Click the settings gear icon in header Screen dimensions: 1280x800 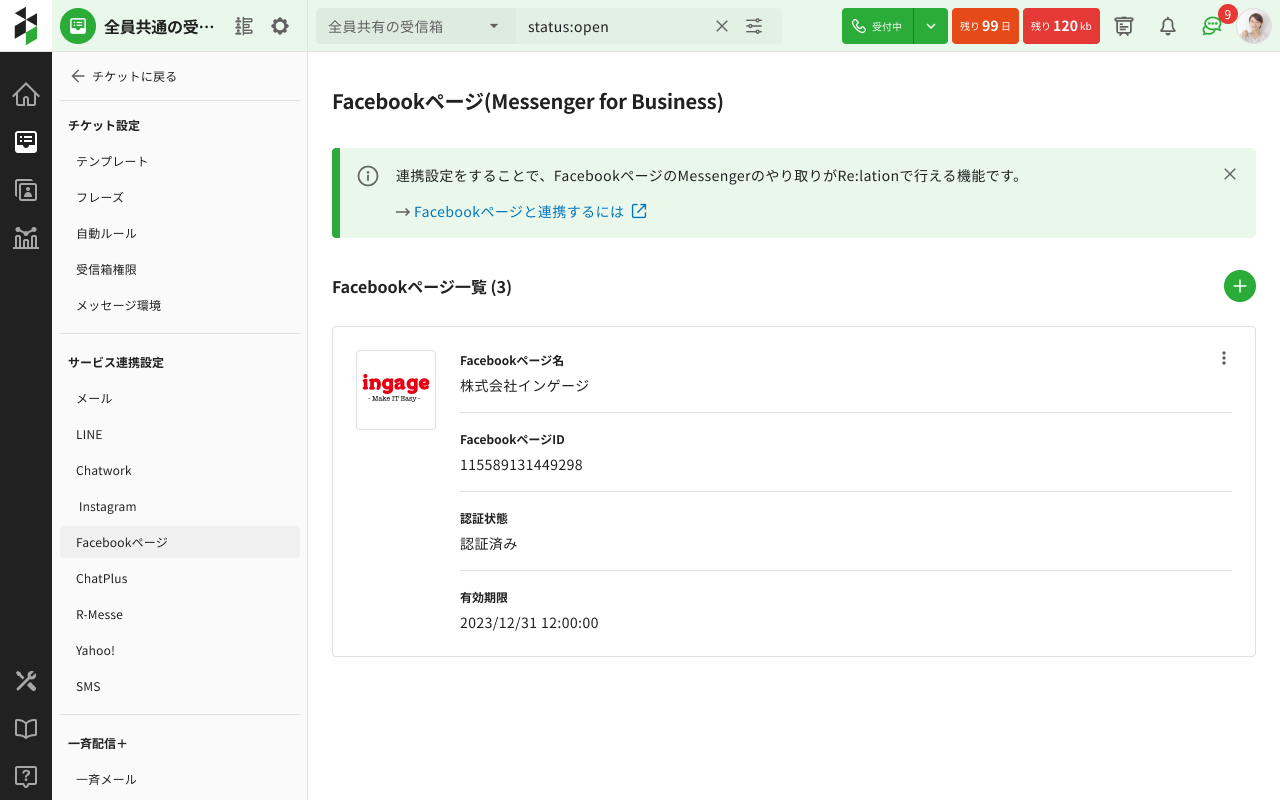tap(280, 26)
